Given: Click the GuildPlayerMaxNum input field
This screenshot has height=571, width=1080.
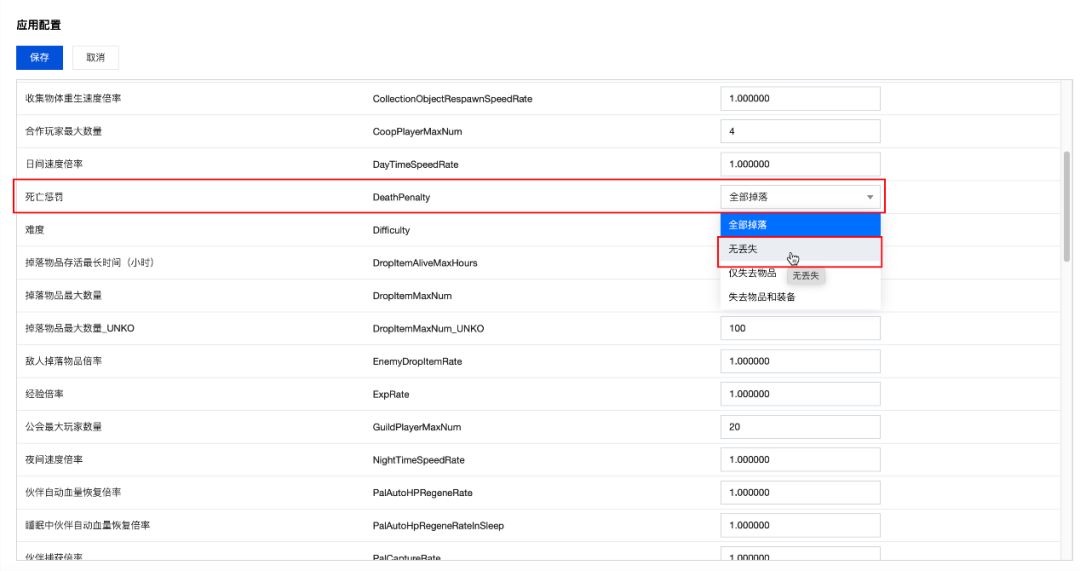Looking at the screenshot, I should 799,427.
